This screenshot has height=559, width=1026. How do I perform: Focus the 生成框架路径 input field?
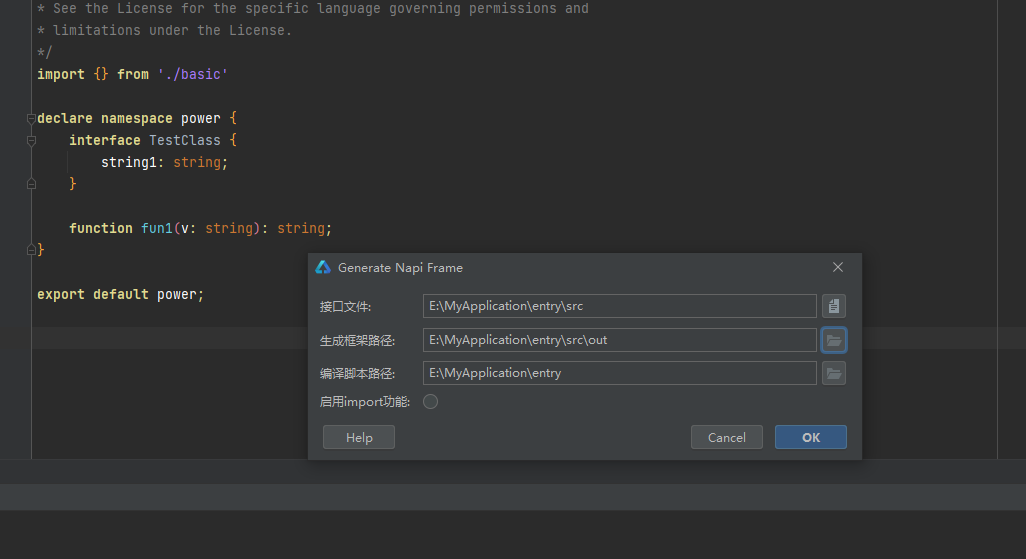pos(620,340)
